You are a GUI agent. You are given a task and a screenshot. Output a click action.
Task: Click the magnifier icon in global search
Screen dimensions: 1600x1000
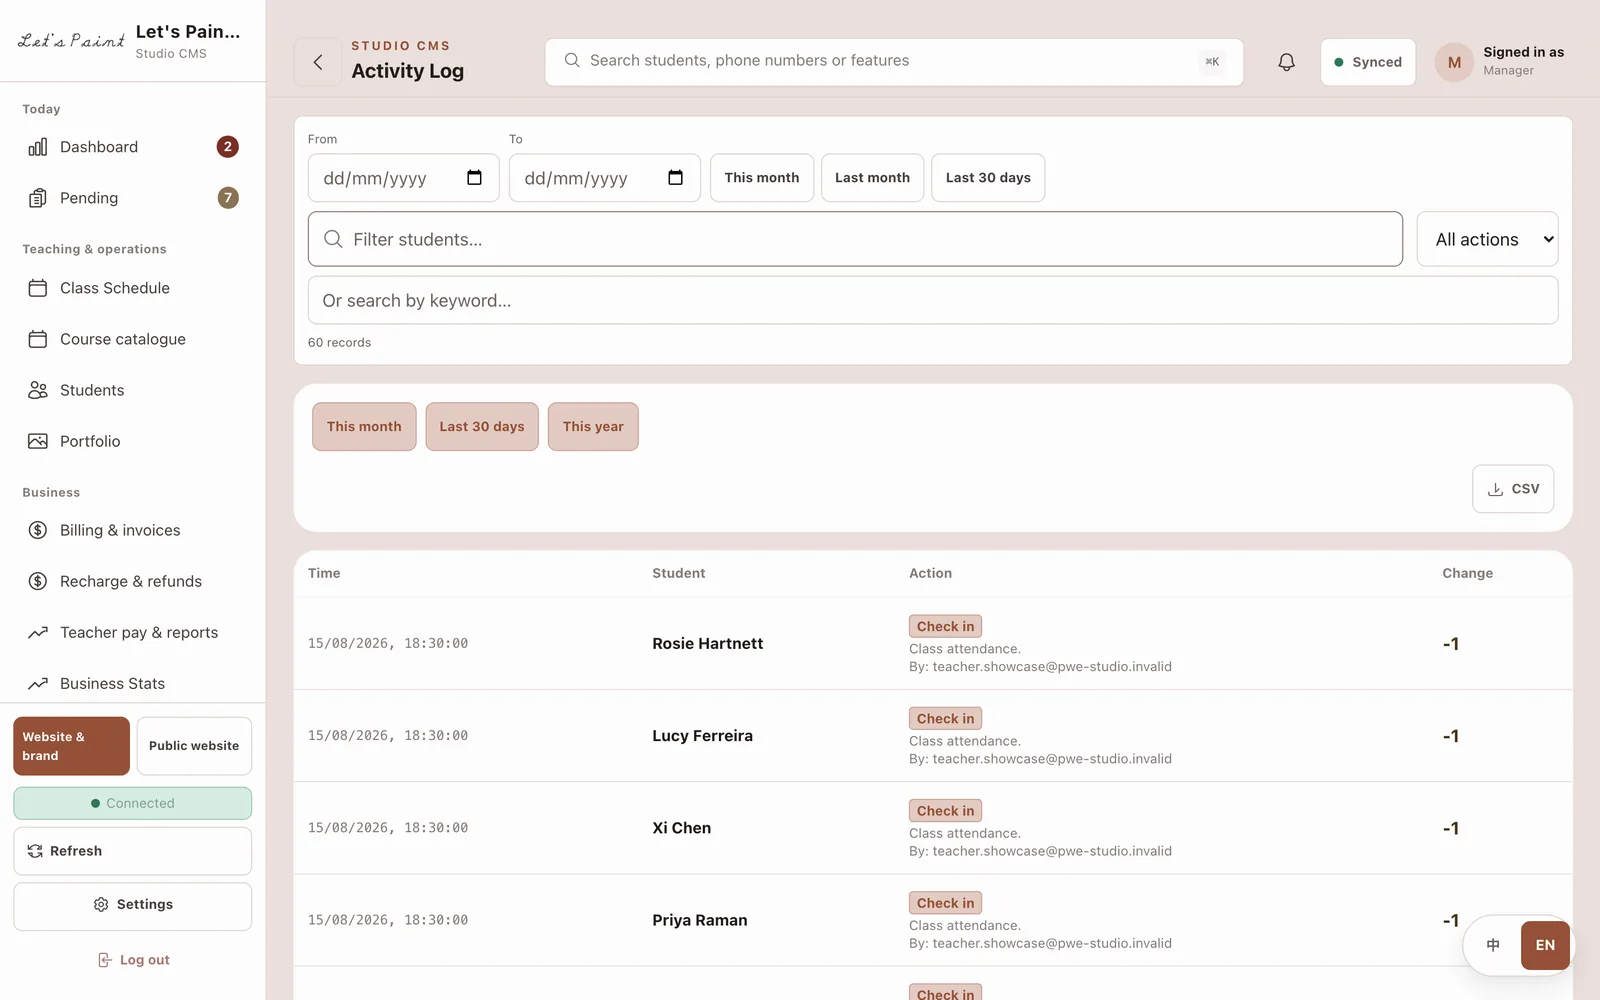click(572, 61)
